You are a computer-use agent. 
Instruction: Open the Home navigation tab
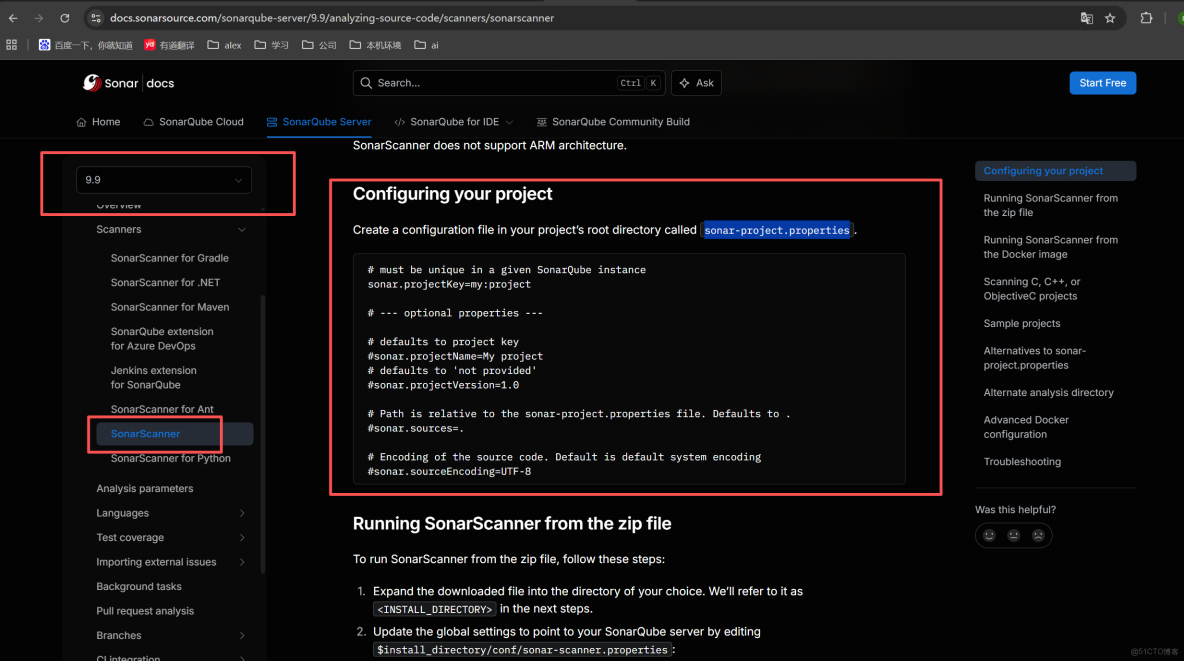click(98, 121)
